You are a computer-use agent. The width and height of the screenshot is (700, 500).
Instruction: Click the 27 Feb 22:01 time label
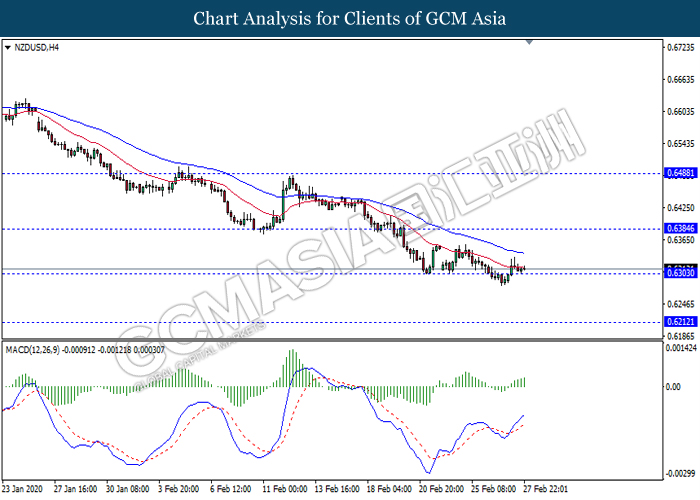546,489
